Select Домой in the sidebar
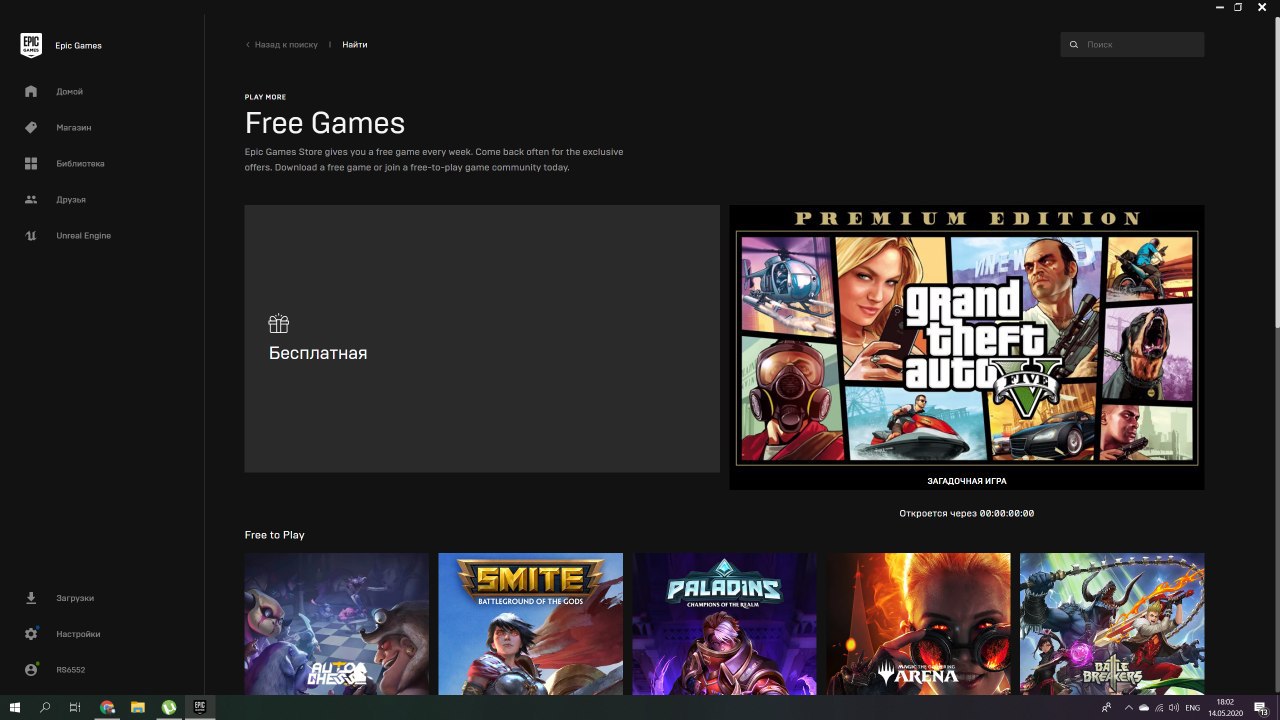 70,91
